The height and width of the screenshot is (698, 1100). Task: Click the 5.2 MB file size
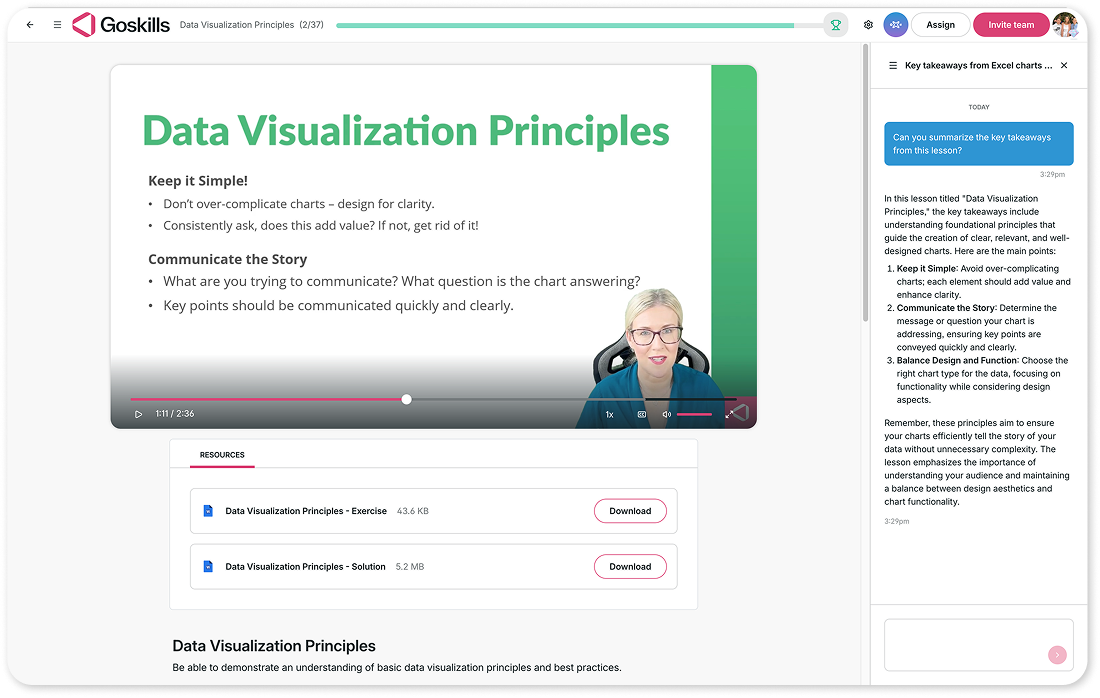coord(410,567)
